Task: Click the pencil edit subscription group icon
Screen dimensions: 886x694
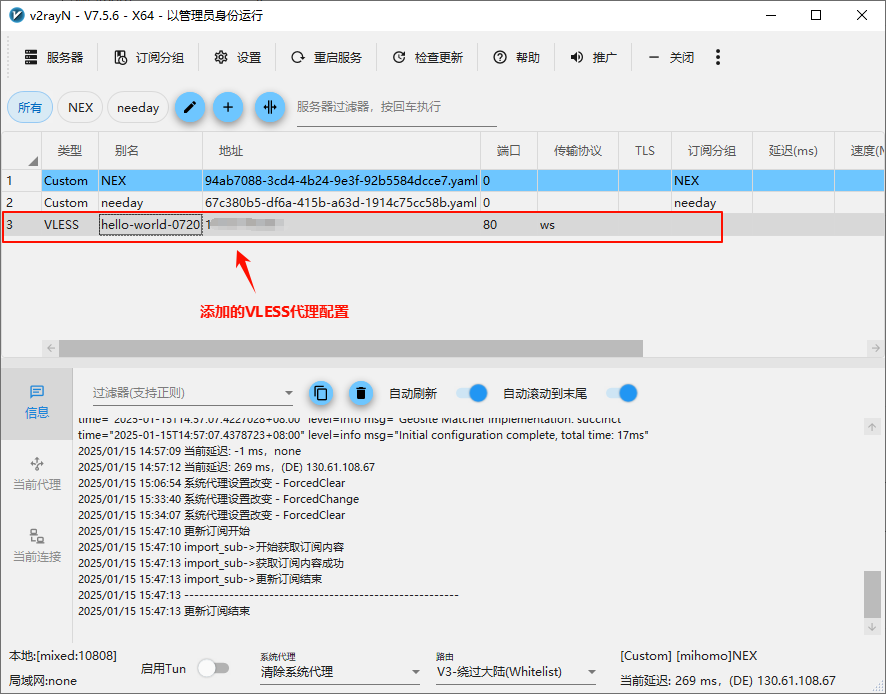Action: point(190,107)
